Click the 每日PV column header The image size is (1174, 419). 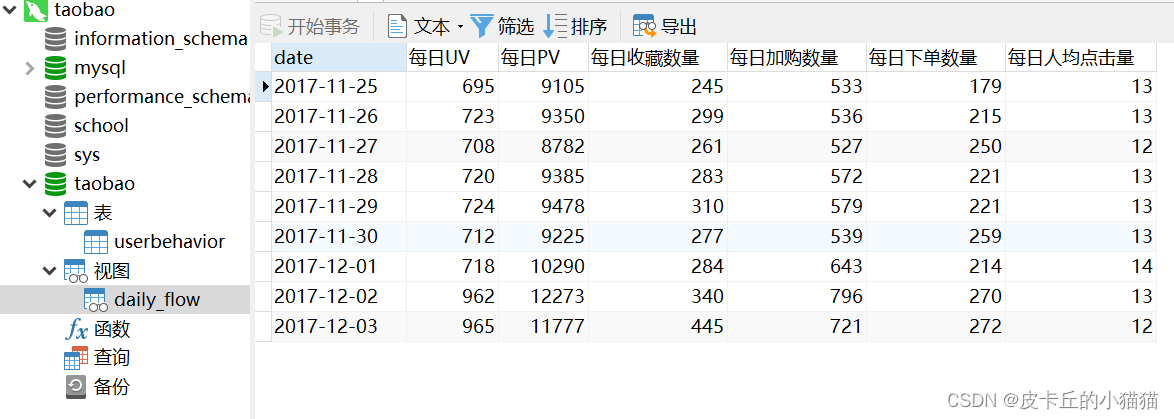click(x=544, y=57)
